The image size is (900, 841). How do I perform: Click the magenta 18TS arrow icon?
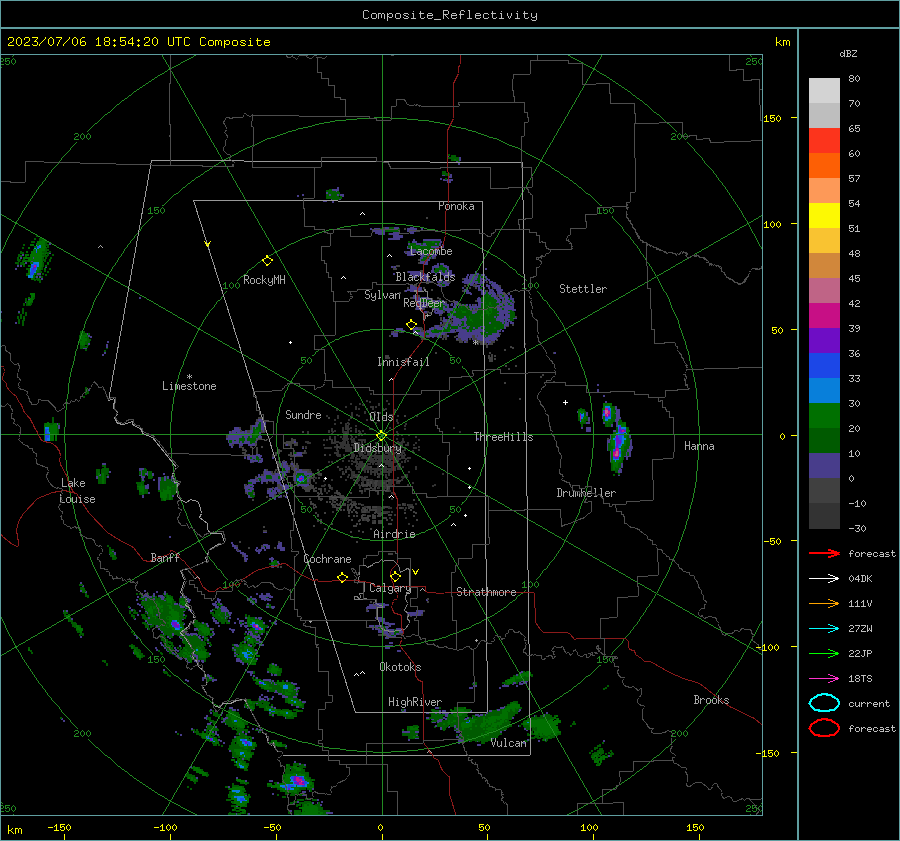pos(824,679)
